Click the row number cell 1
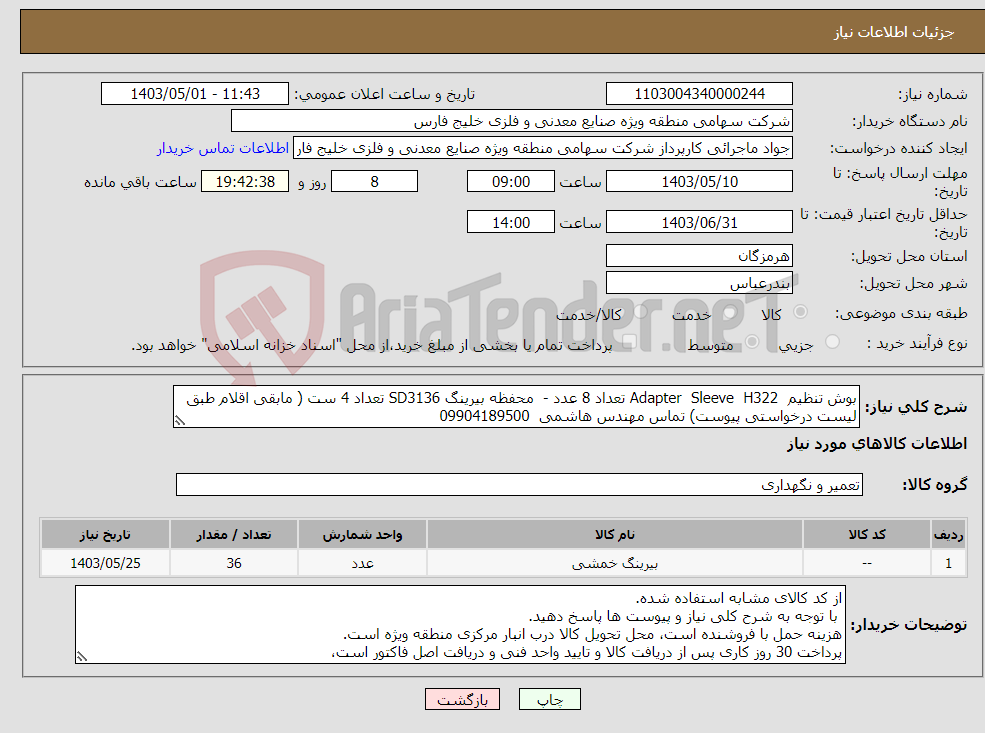The width and height of the screenshot is (985, 733). point(948,563)
